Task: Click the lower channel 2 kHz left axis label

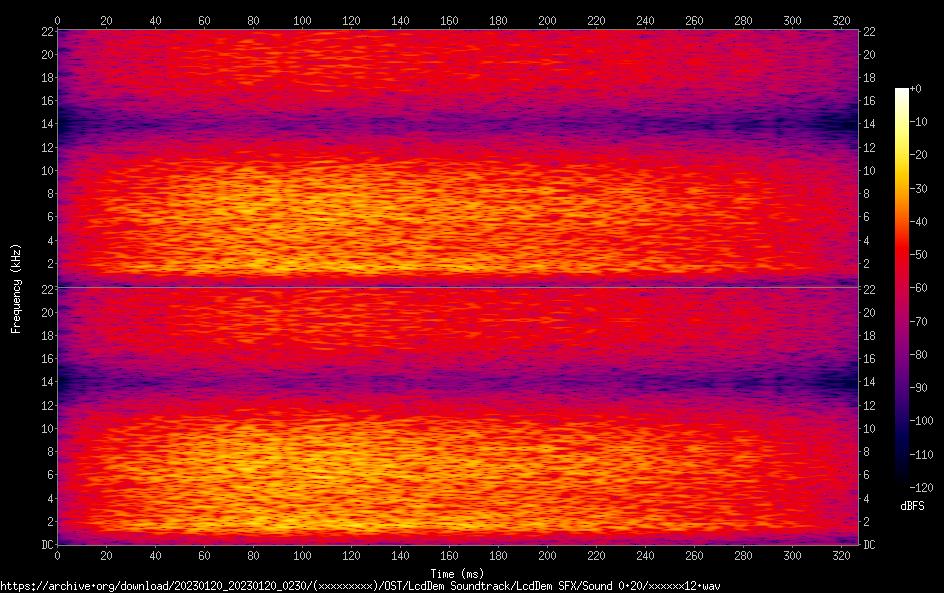Action: point(49,521)
